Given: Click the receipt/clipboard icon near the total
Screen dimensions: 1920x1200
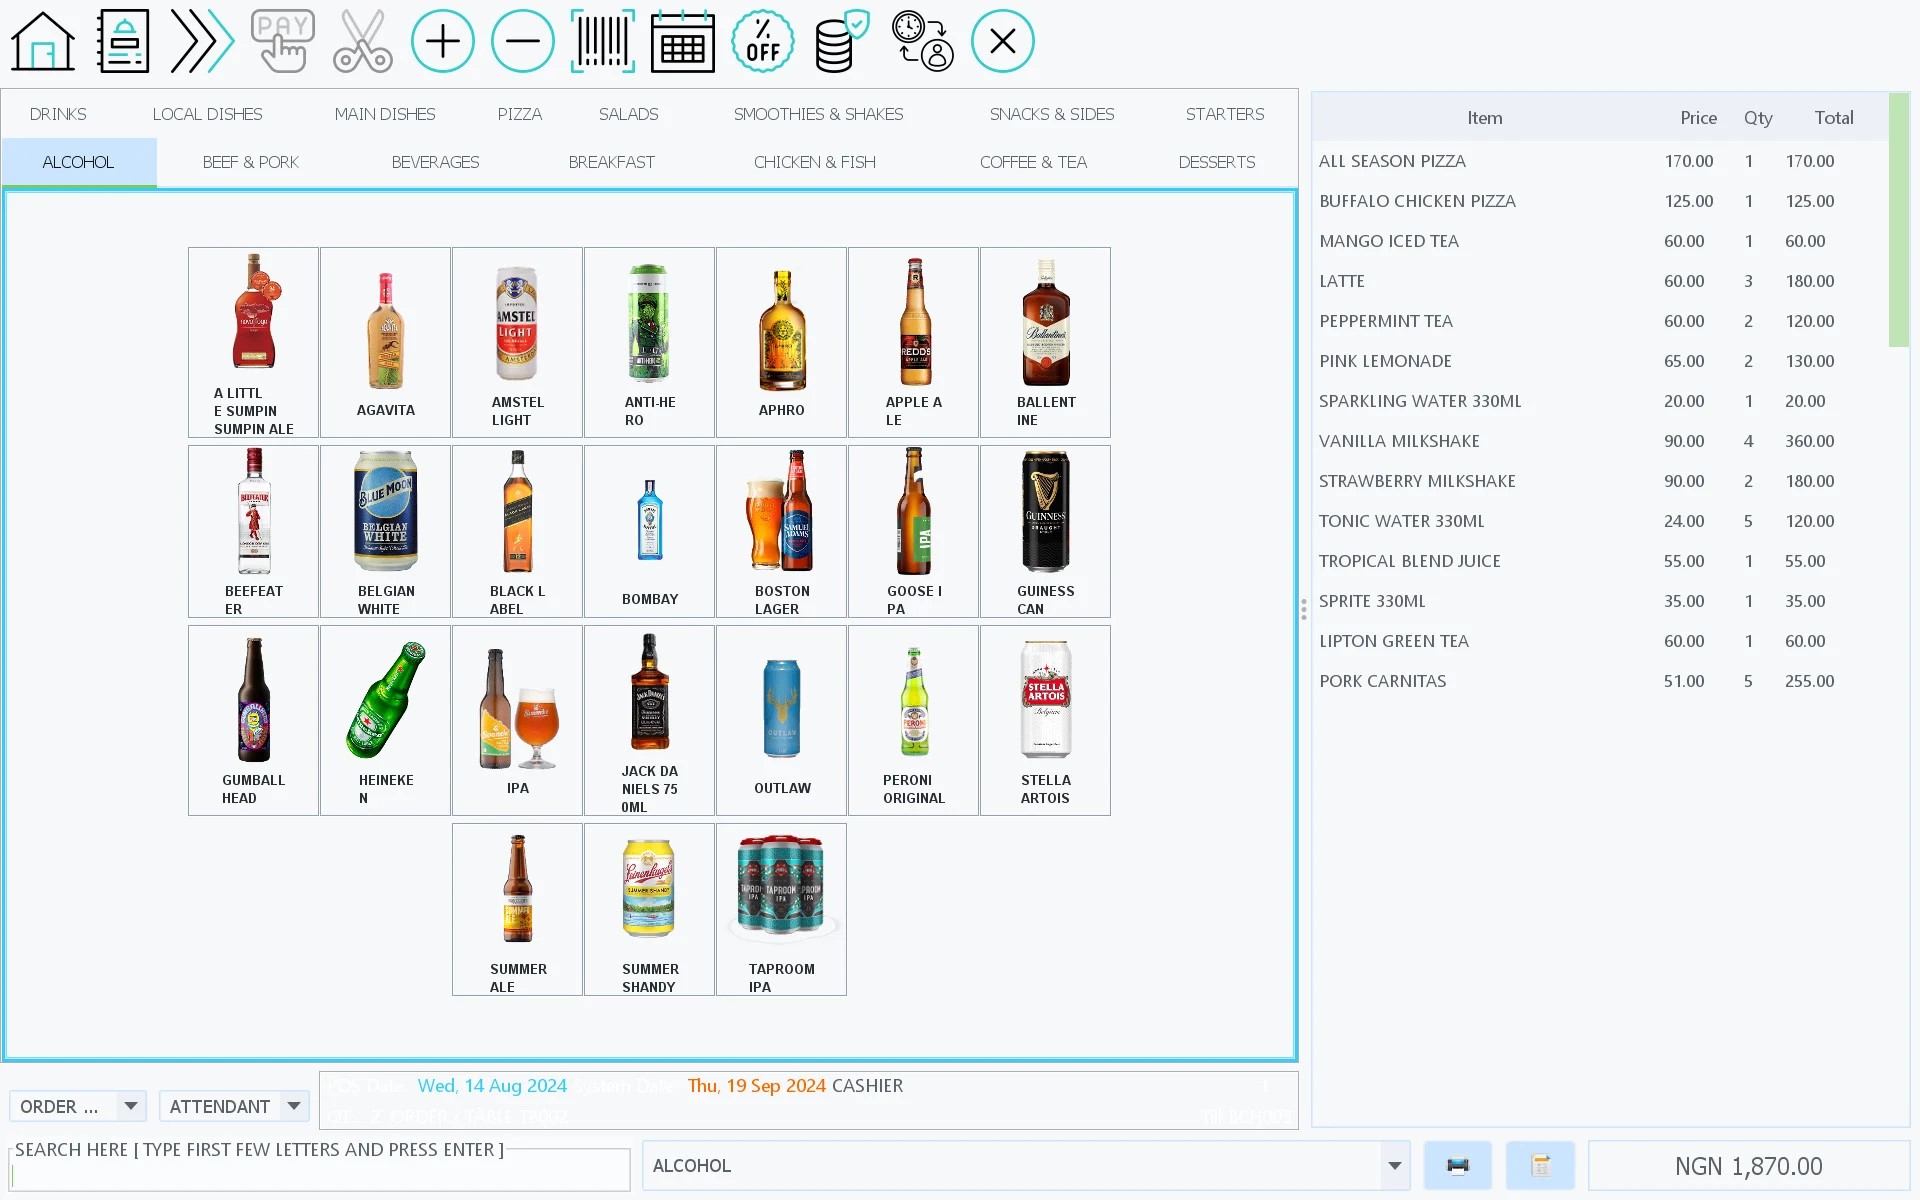Looking at the screenshot, I should tap(1539, 1165).
